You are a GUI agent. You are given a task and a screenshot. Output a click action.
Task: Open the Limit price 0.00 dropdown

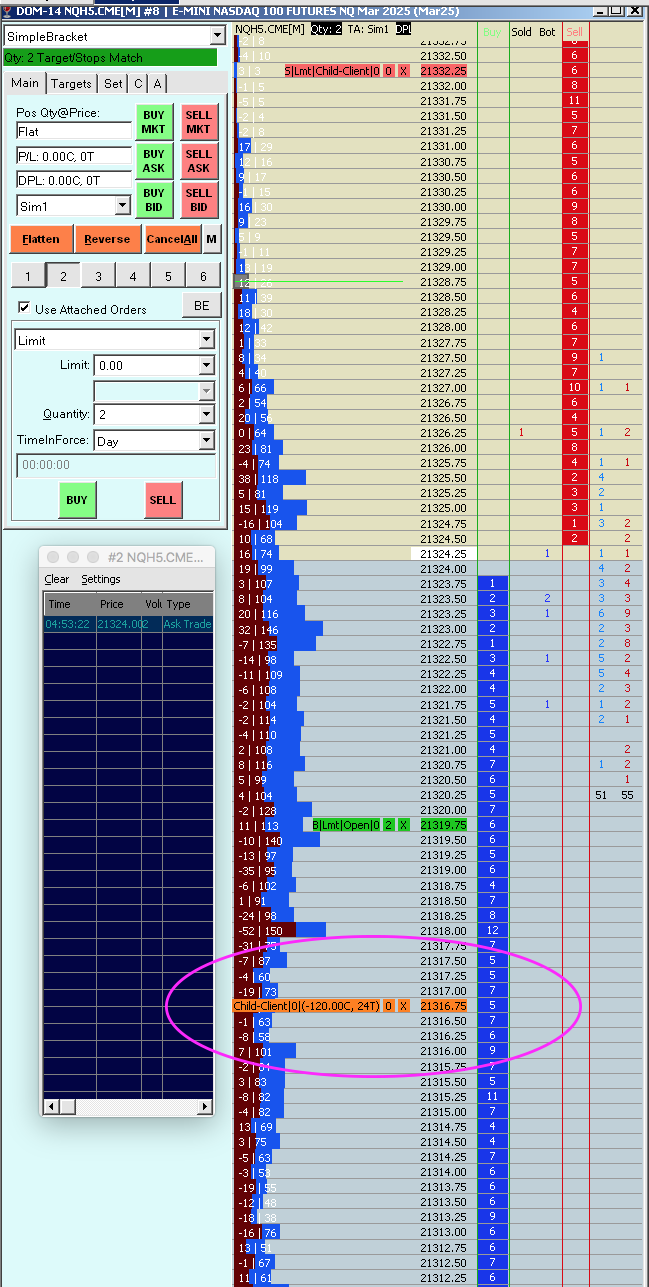pyautogui.click(x=206, y=366)
